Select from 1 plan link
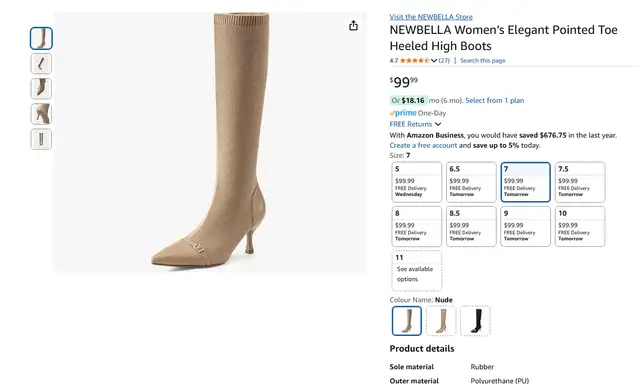The width and height of the screenshot is (640, 384). (495, 100)
